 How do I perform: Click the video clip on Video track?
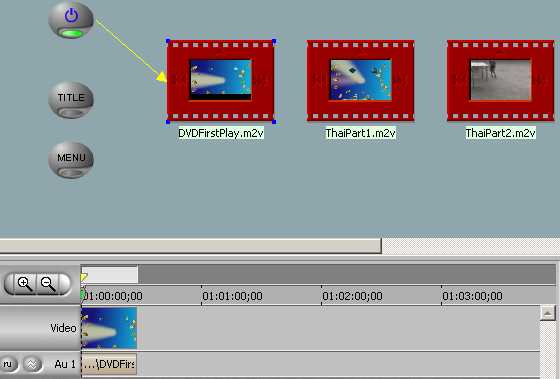coord(109,328)
